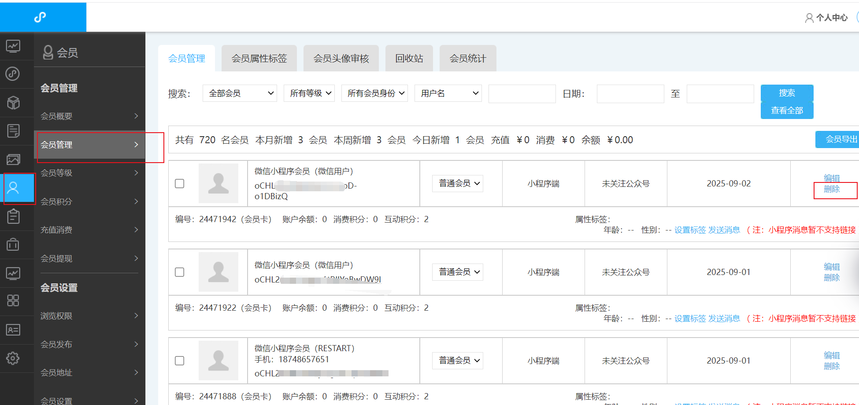Open the briefcase bag icon in sidebar
This screenshot has width=859, height=405.
point(13,244)
